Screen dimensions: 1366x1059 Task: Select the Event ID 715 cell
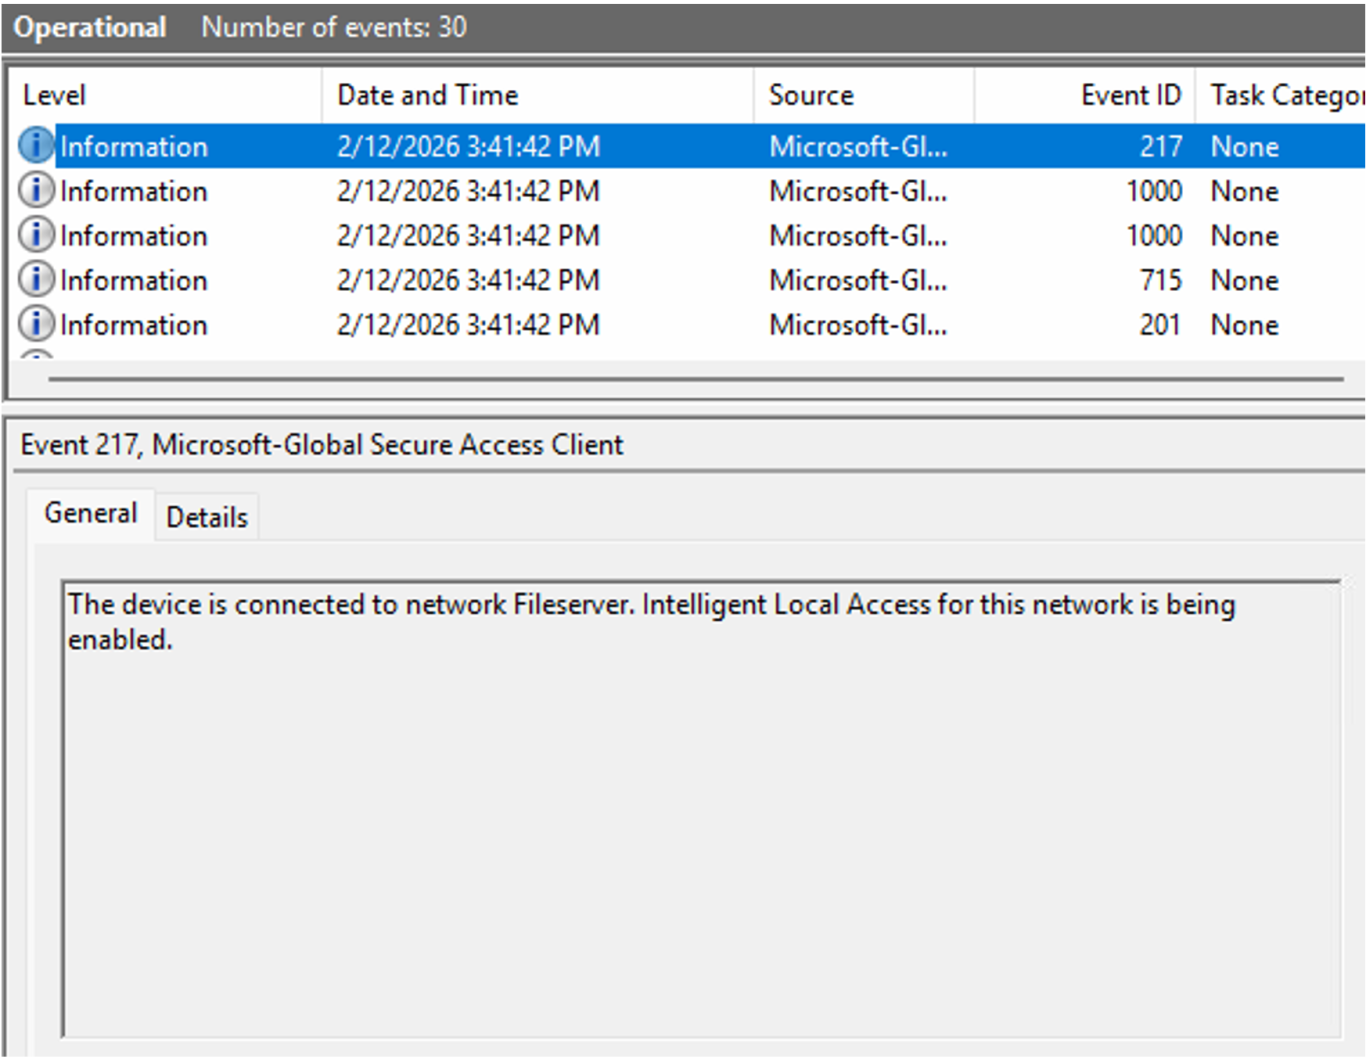click(x=1160, y=280)
